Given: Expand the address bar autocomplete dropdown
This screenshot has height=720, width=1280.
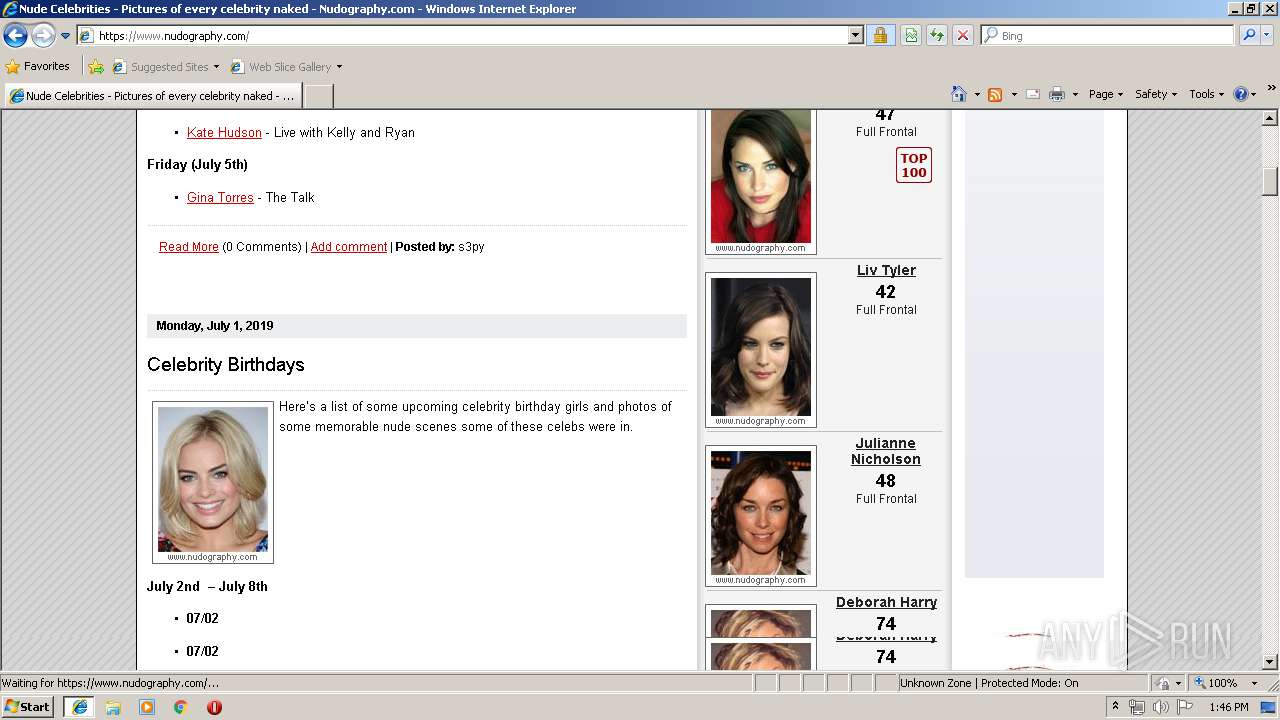Looking at the screenshot, I should tap(855, 36).
